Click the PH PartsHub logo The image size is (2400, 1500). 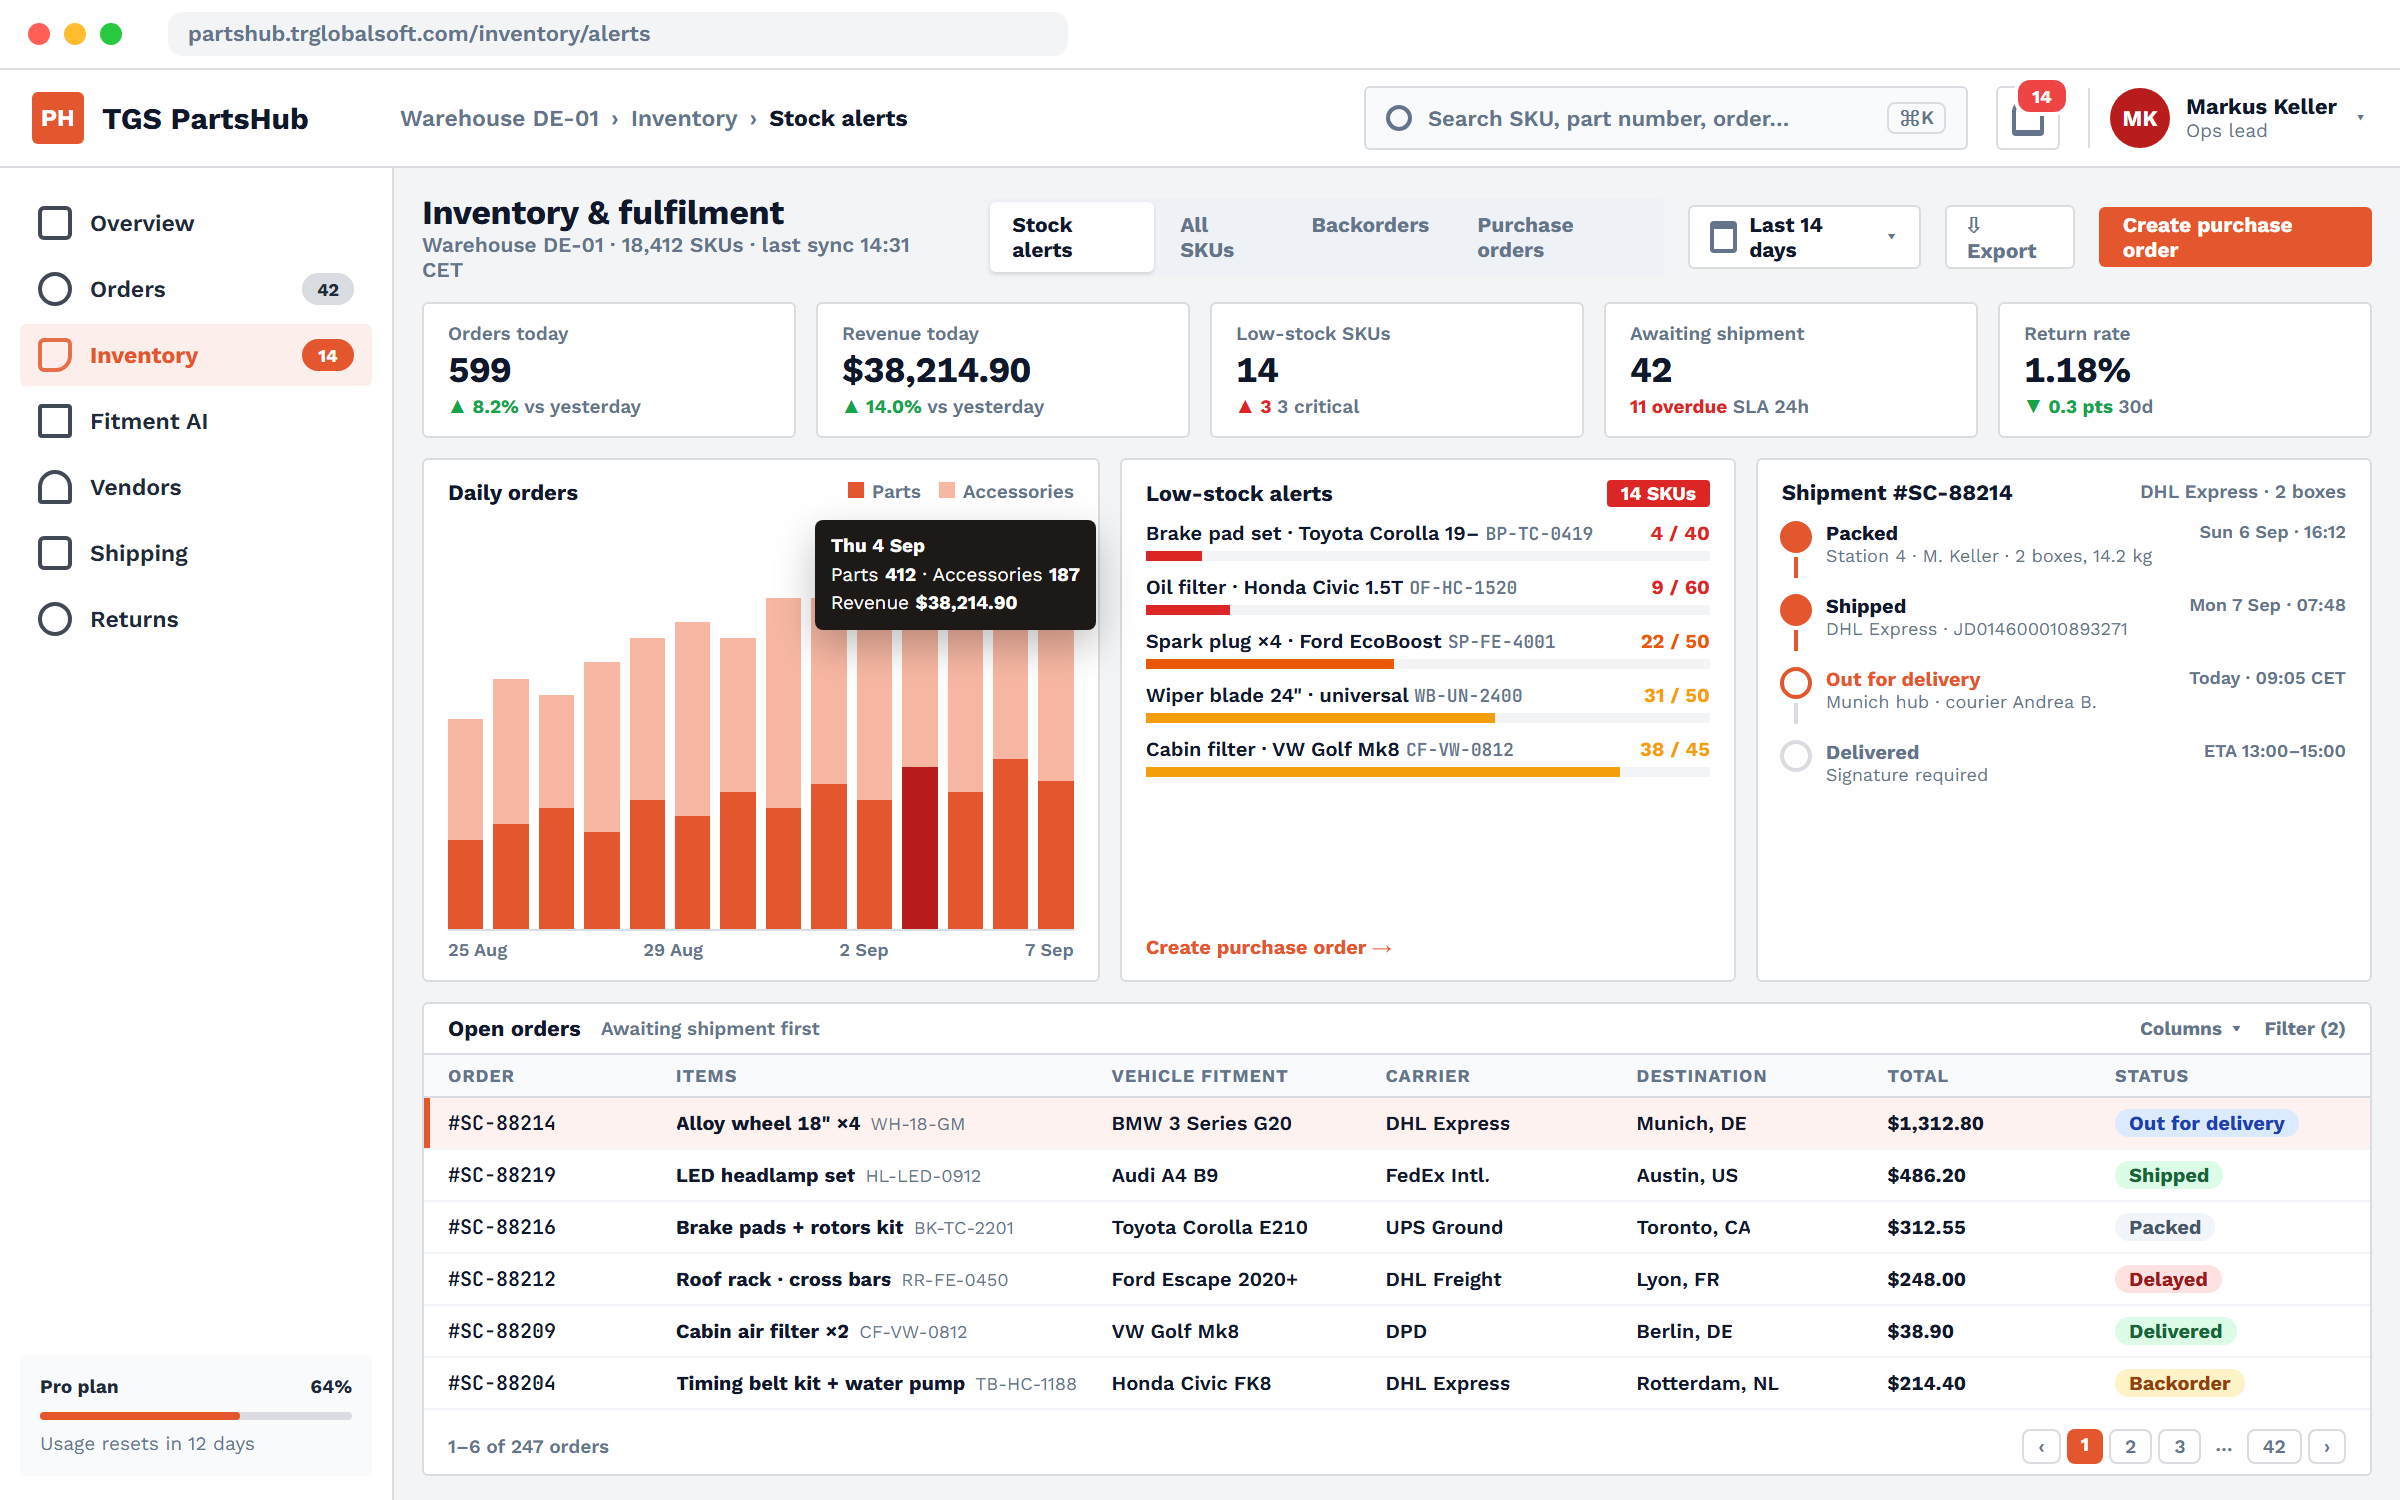click(57, 118)
